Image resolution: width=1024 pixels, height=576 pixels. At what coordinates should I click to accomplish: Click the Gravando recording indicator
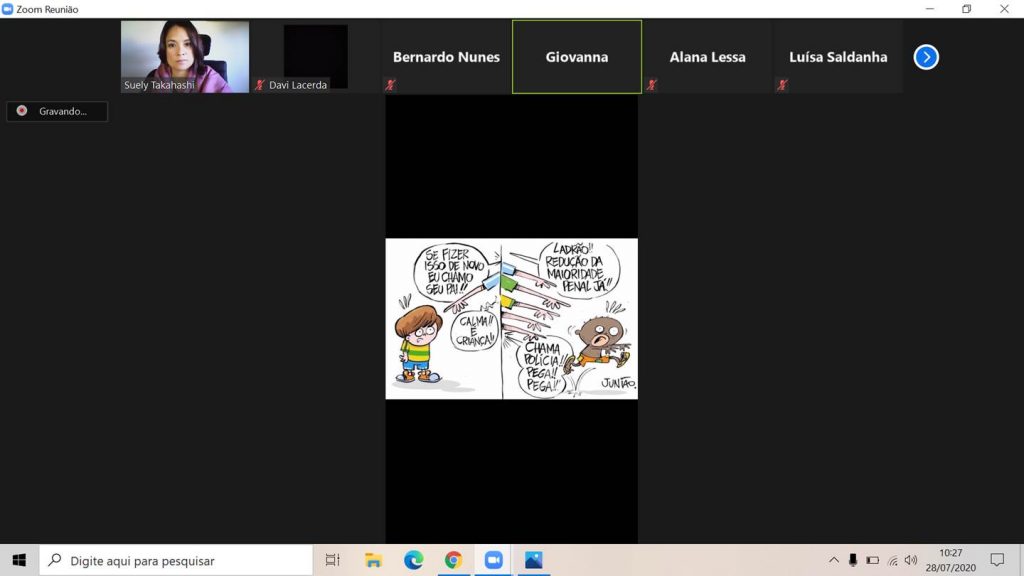pos(57,111)
